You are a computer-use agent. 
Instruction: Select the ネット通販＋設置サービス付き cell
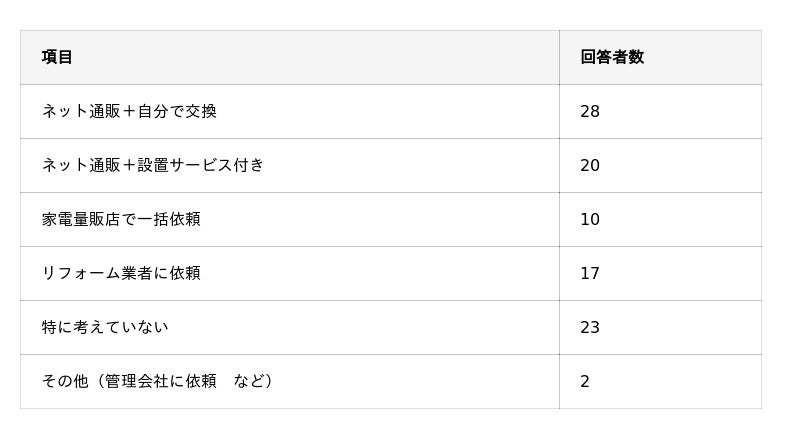[x=153, y=165]
